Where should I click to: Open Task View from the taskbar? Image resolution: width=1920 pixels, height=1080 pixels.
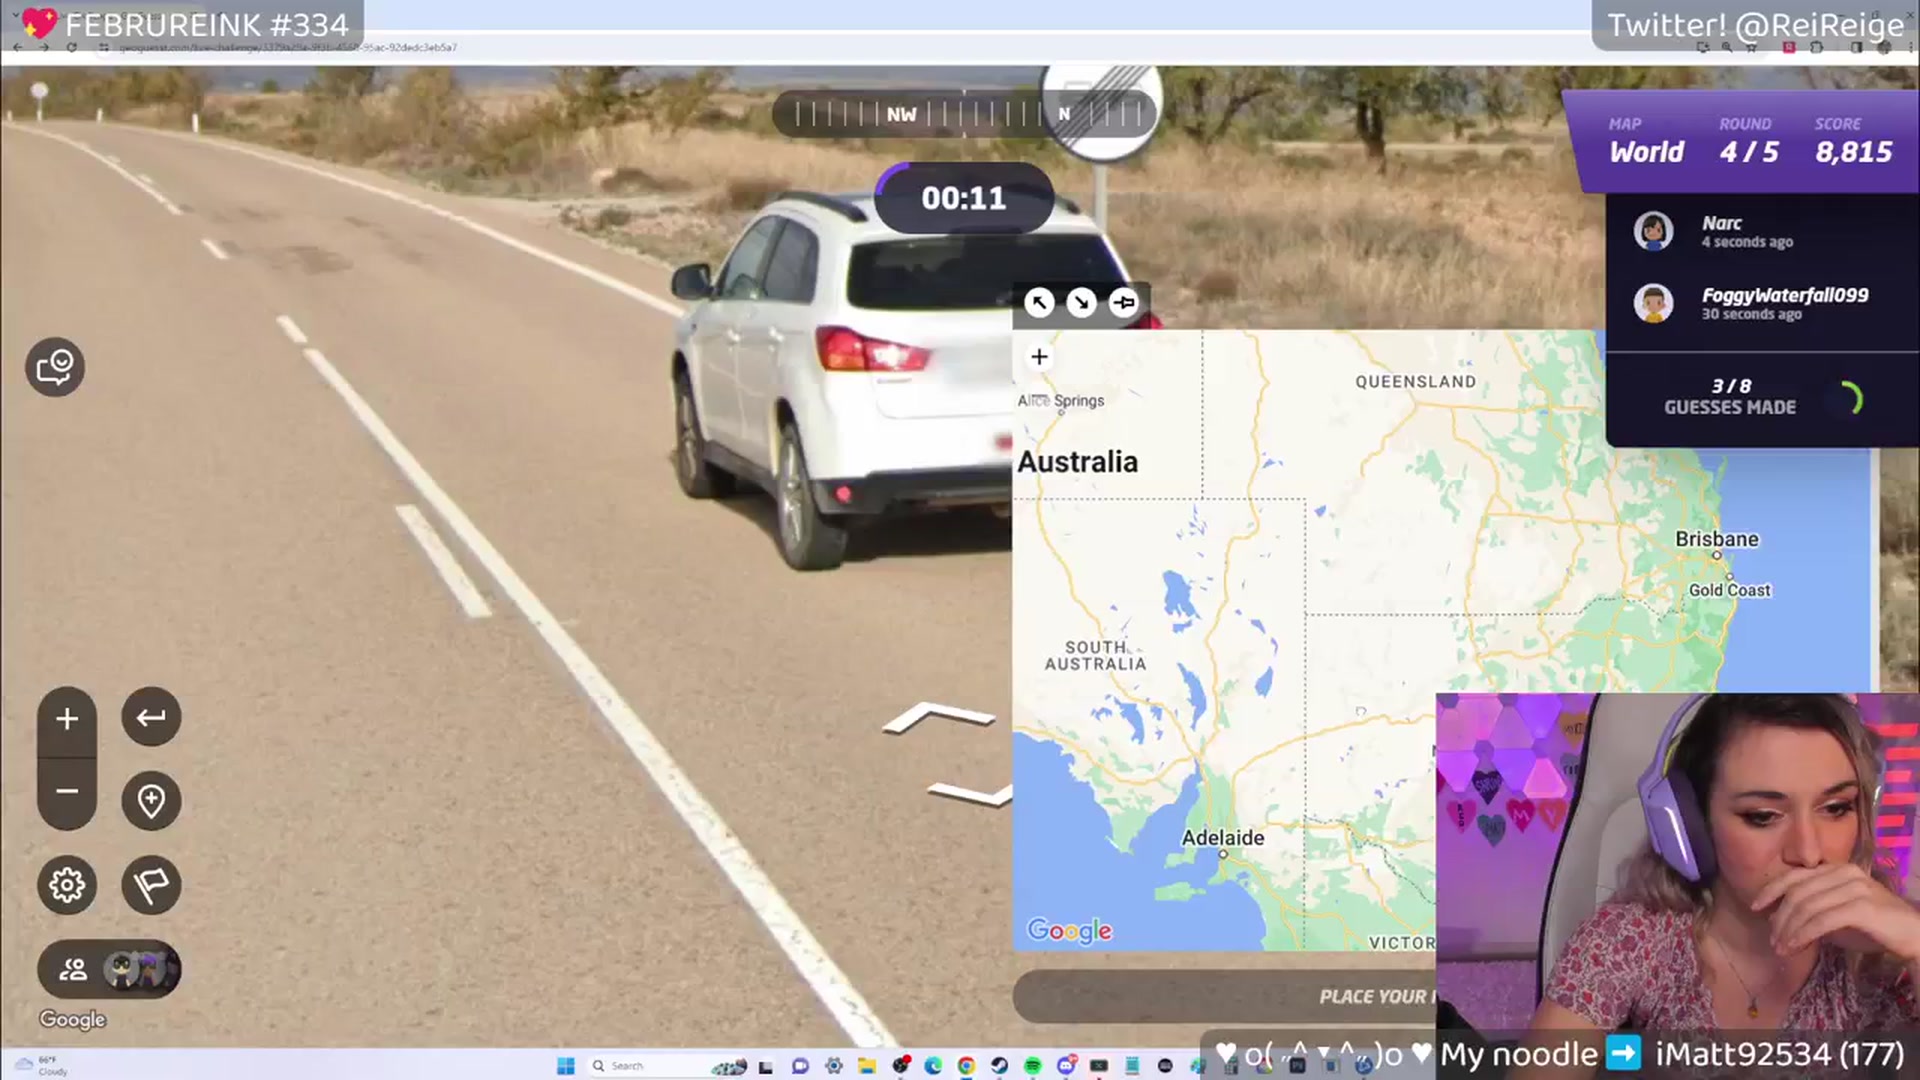(766, 1066)
